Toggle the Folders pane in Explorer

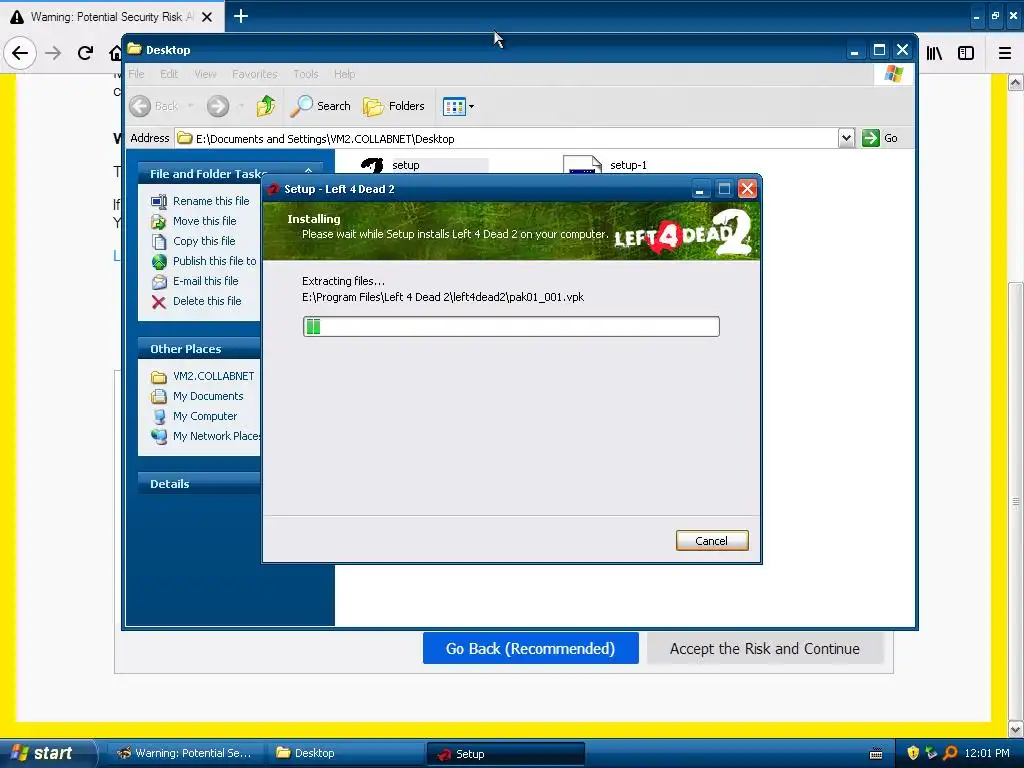tap(394, 106)
